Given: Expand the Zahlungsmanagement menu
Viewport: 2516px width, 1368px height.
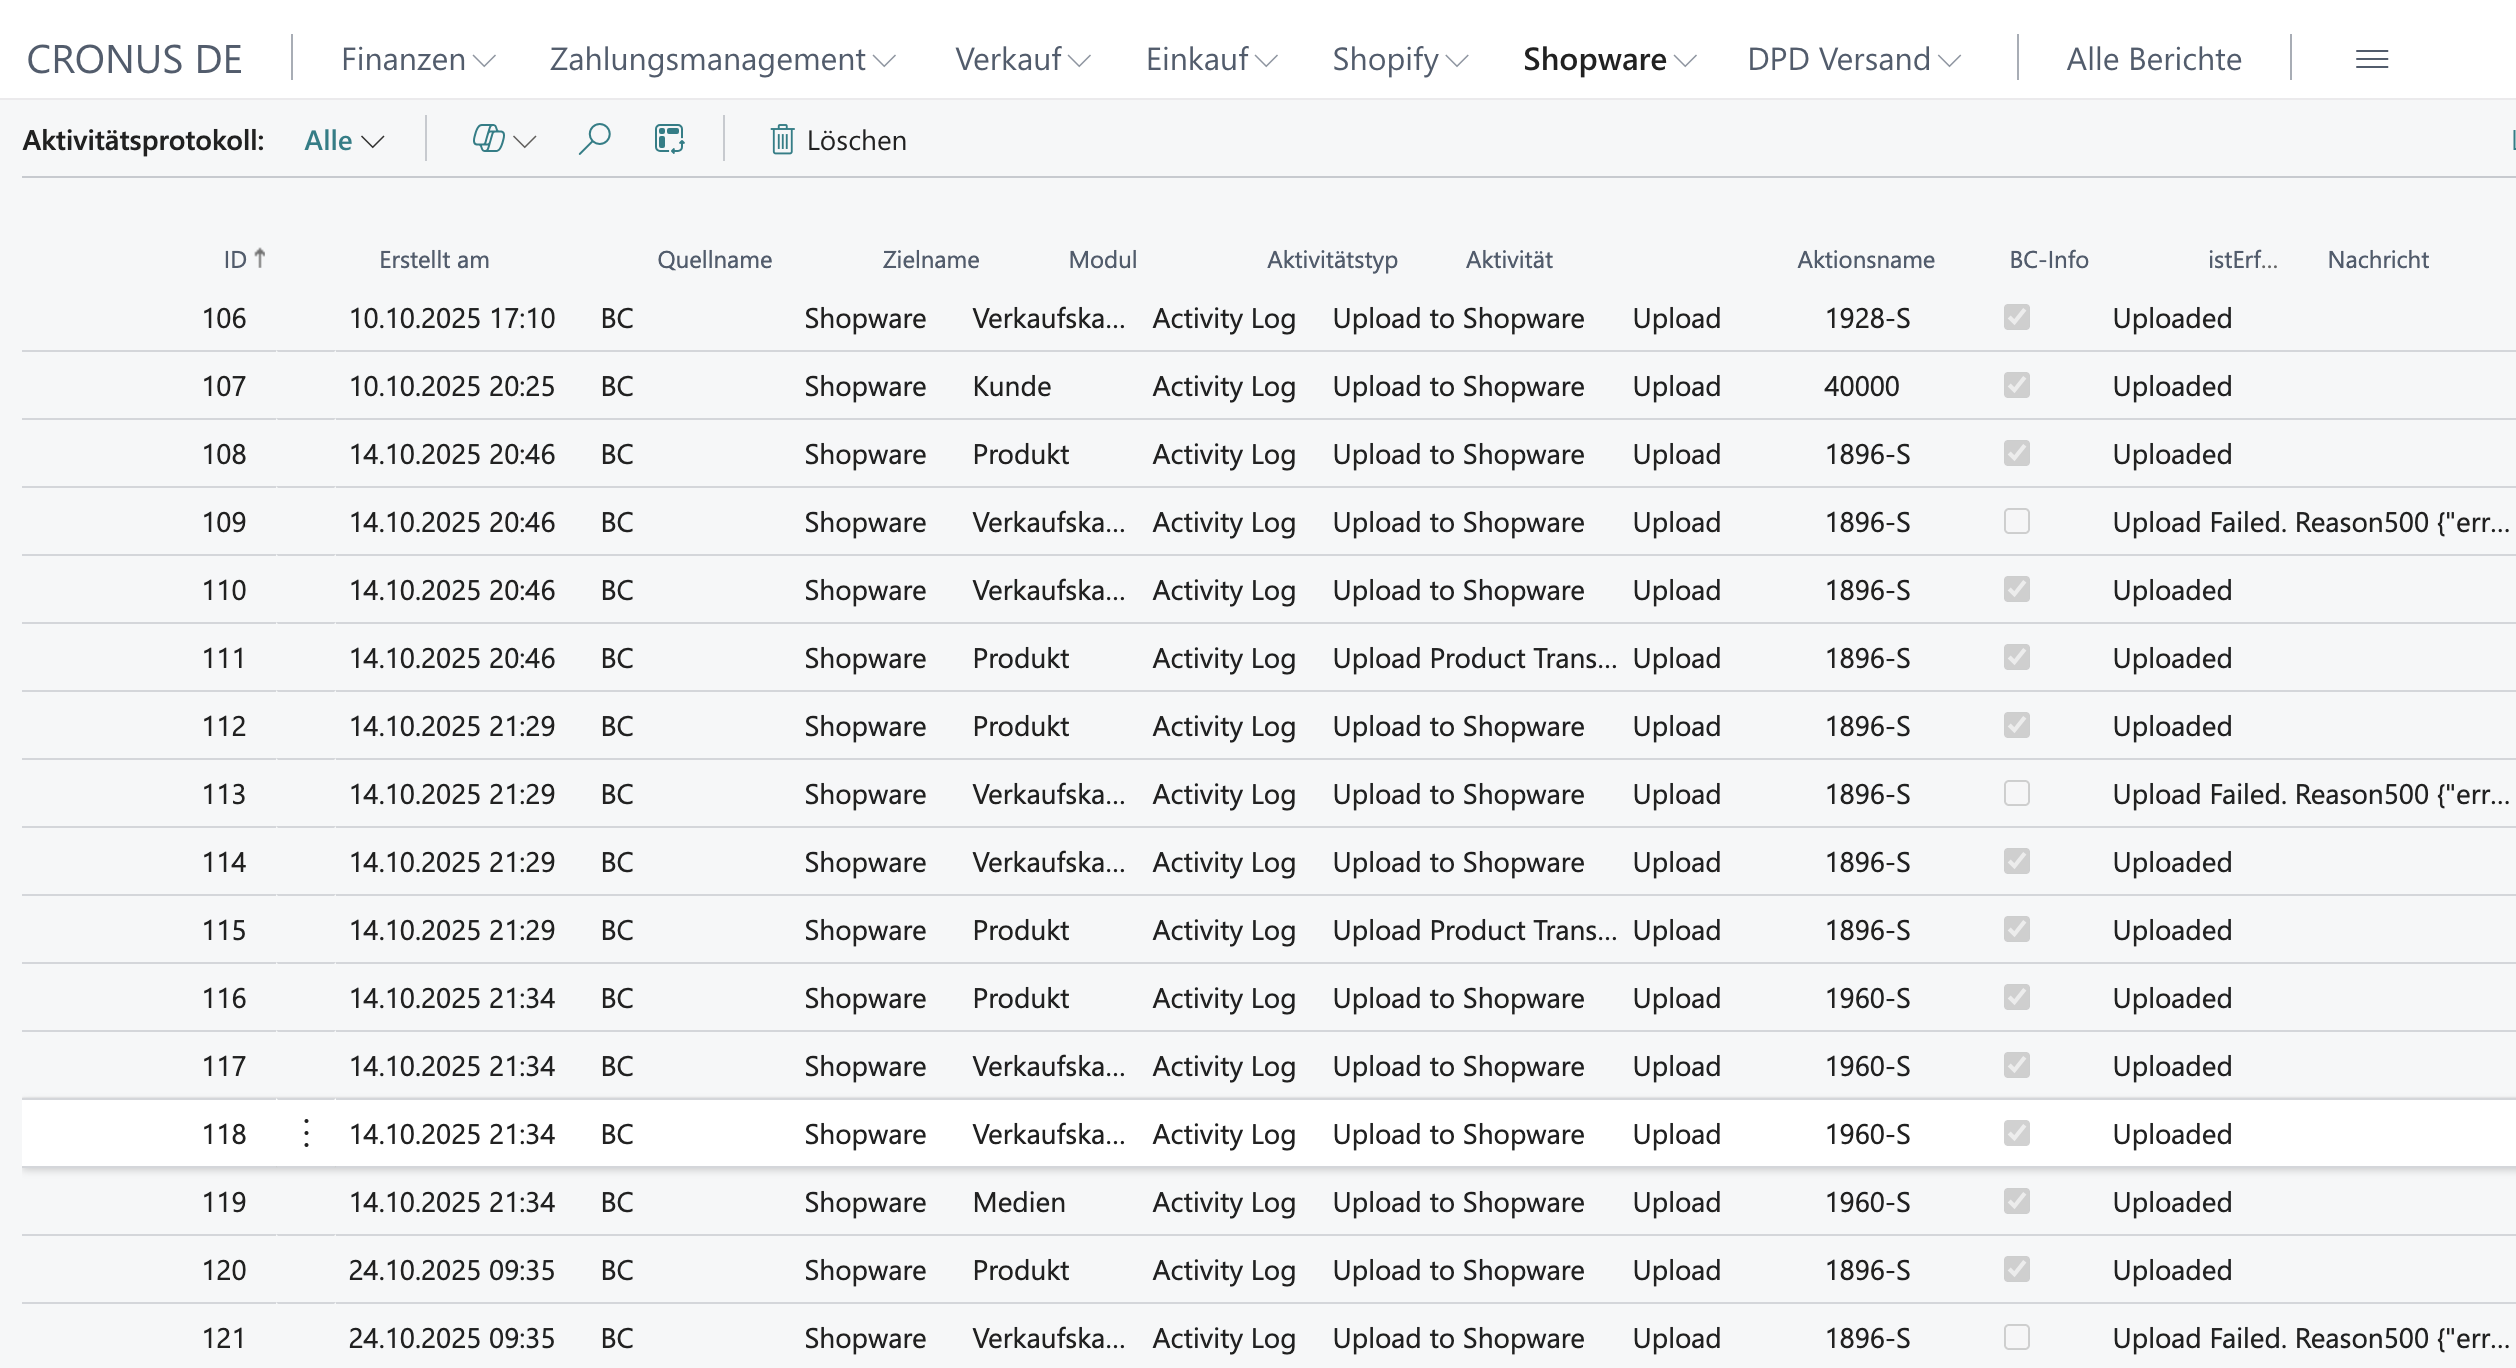Looking at the screenshot, I should 722,59.
